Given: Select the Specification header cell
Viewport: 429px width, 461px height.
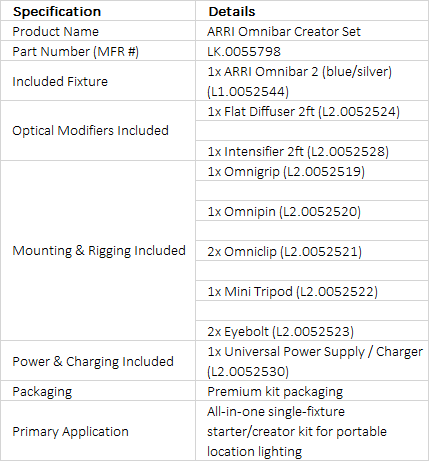Looking at the screenshot, I should (x=98, y=11).
